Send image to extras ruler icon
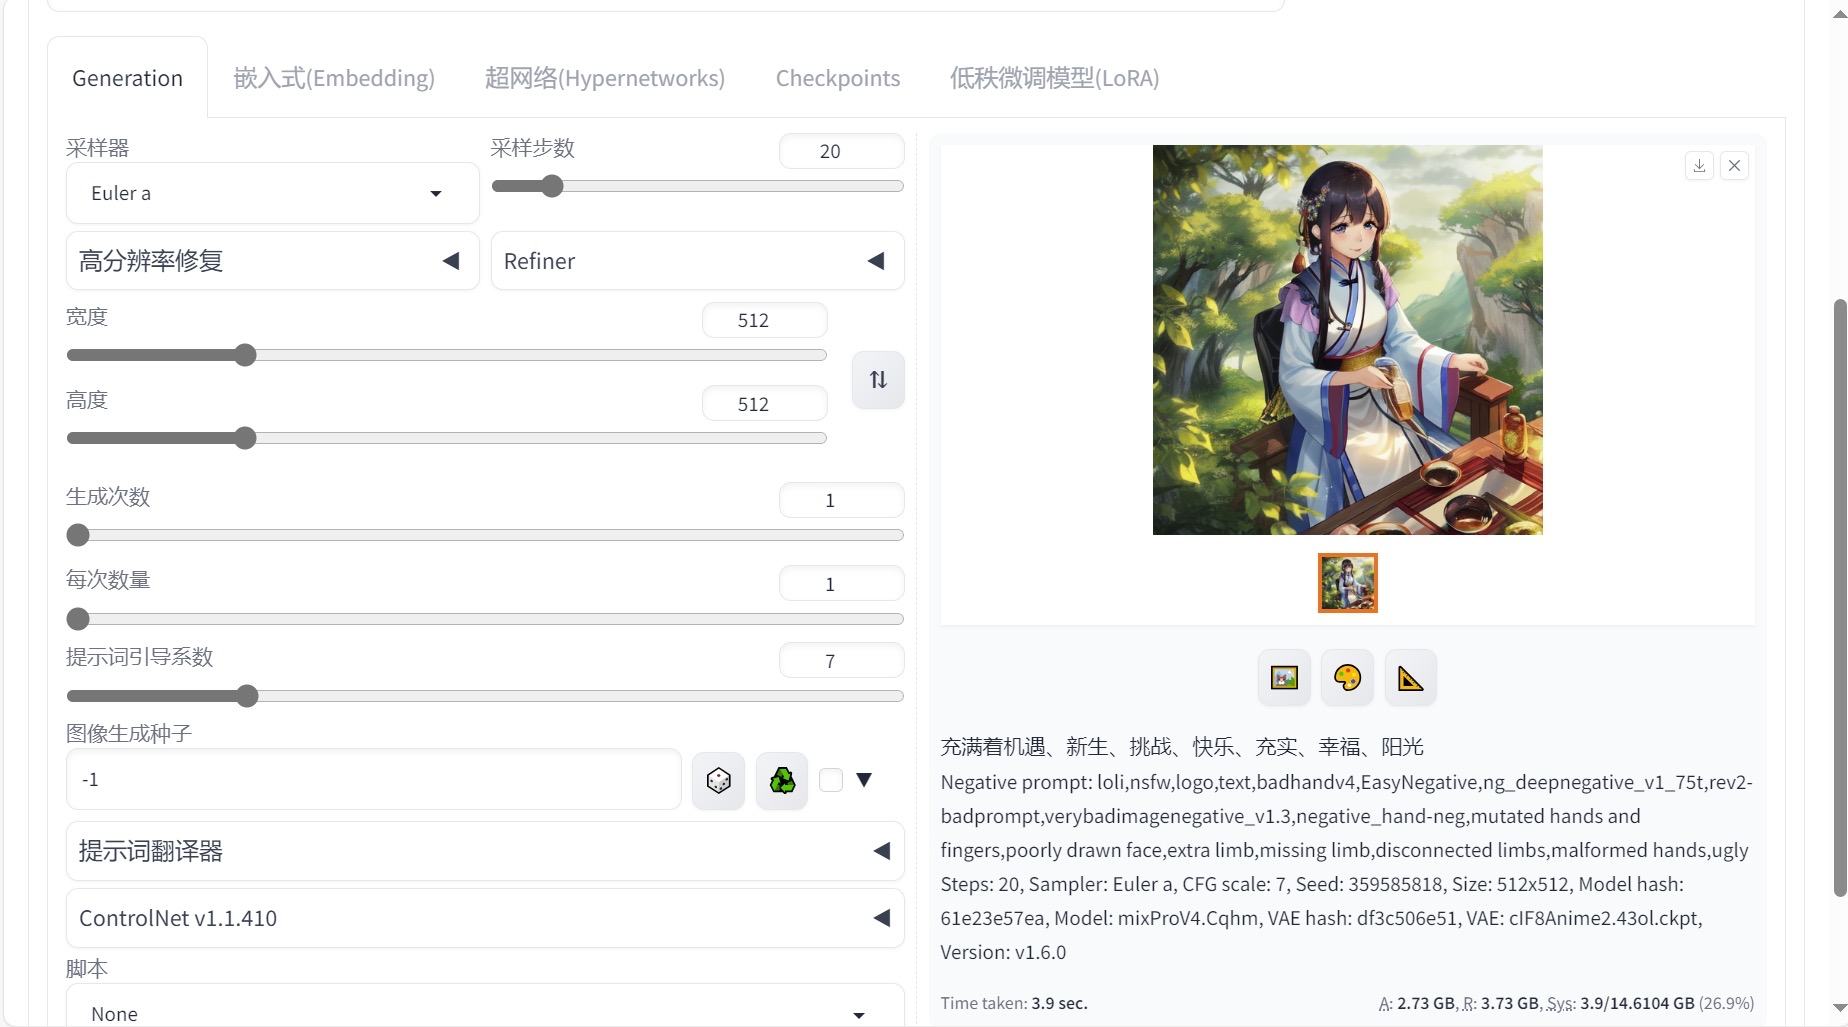Image resolution: width=1848 pixels, height=1027 pixels. coord(1410,678)
